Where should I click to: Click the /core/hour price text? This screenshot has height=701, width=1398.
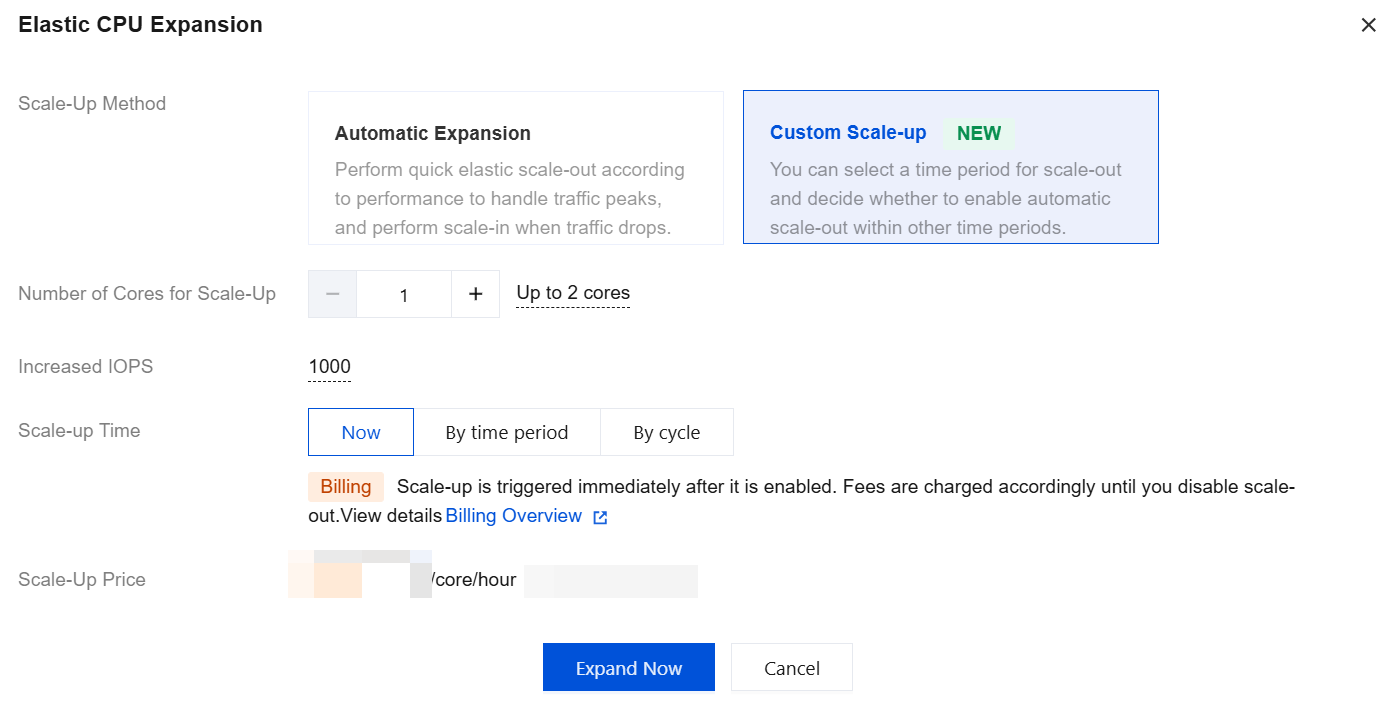tap(475, 580)
